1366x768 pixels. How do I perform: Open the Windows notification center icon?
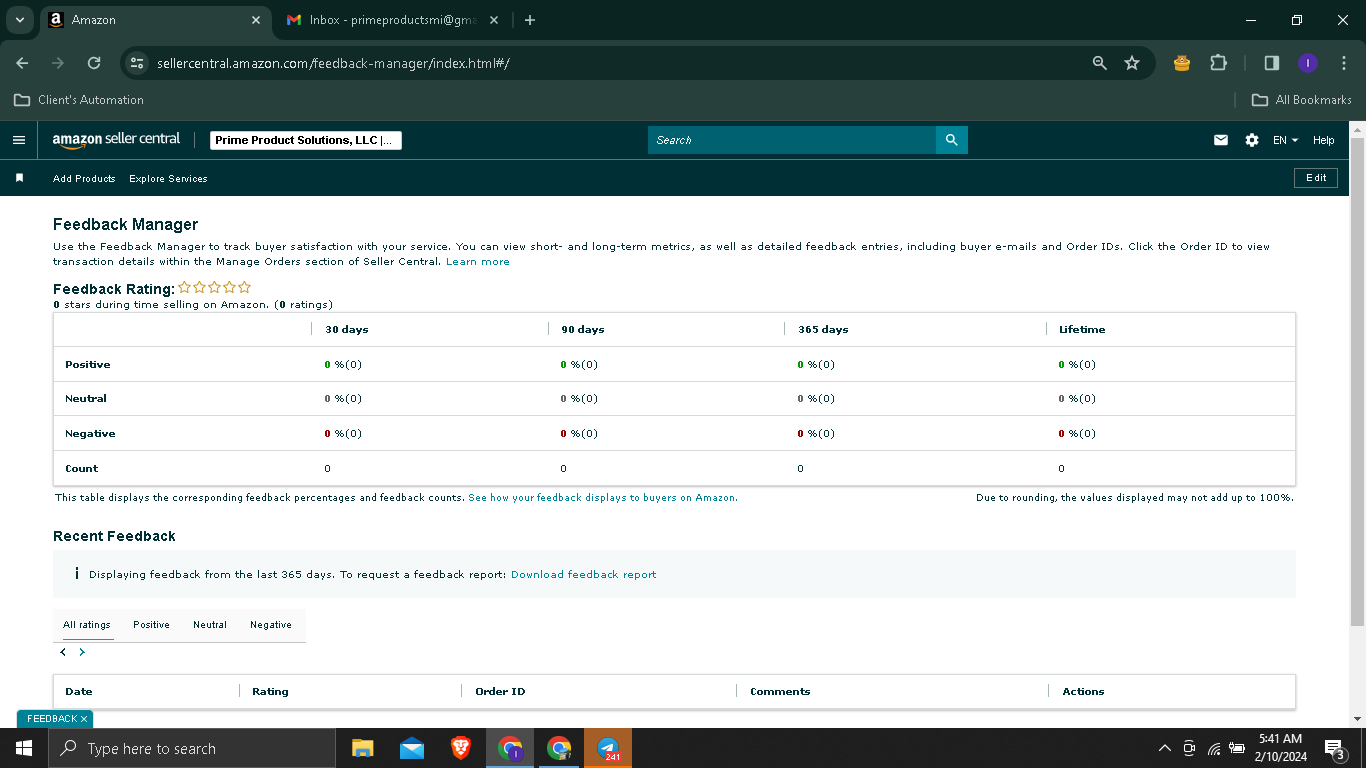coord(1334,748)
